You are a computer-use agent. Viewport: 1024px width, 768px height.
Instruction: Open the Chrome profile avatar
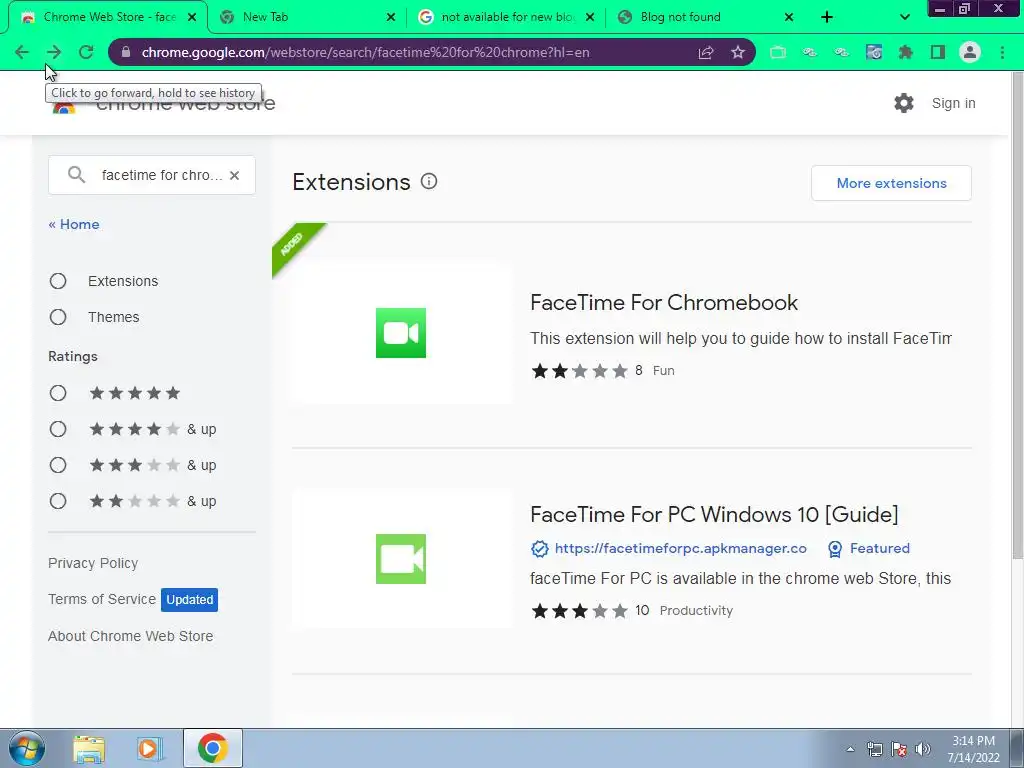click(x=970, y=52)
